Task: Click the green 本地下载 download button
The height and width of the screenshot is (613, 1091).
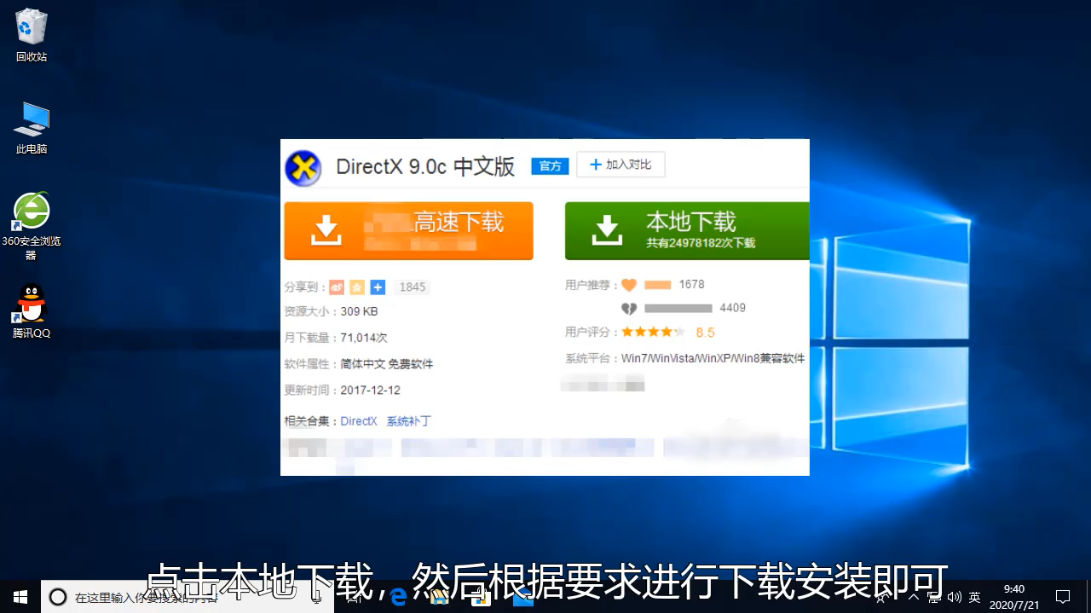Action: click(x=686, y=231)
